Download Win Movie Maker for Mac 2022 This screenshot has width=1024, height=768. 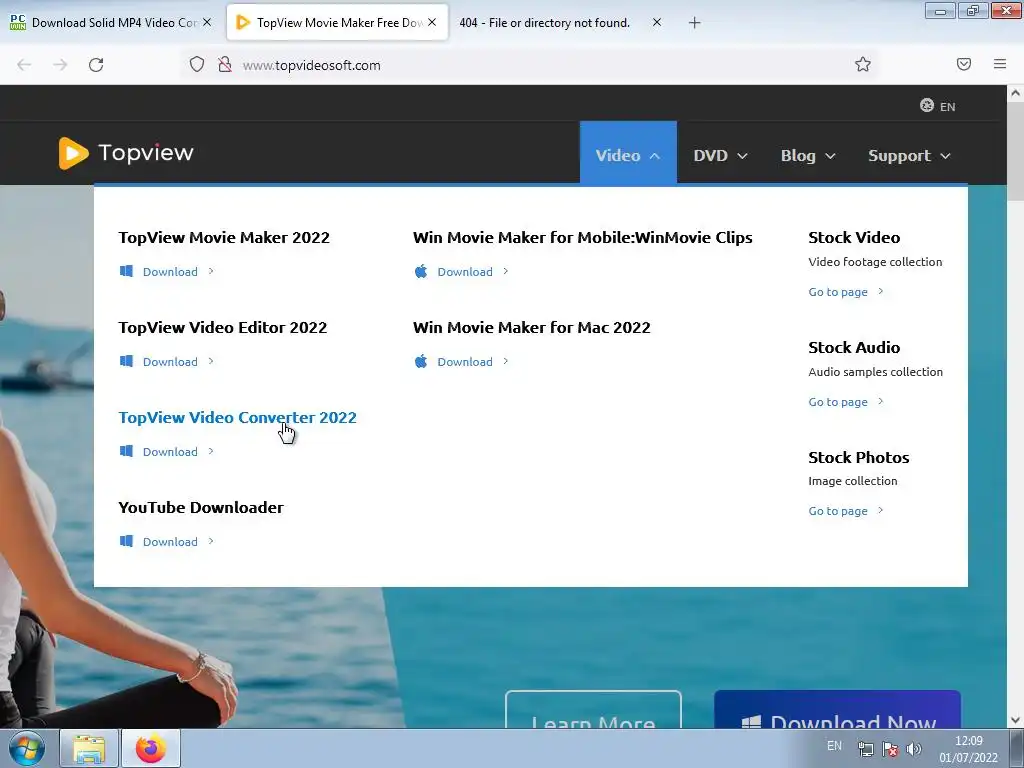click(x=465, y=362)
